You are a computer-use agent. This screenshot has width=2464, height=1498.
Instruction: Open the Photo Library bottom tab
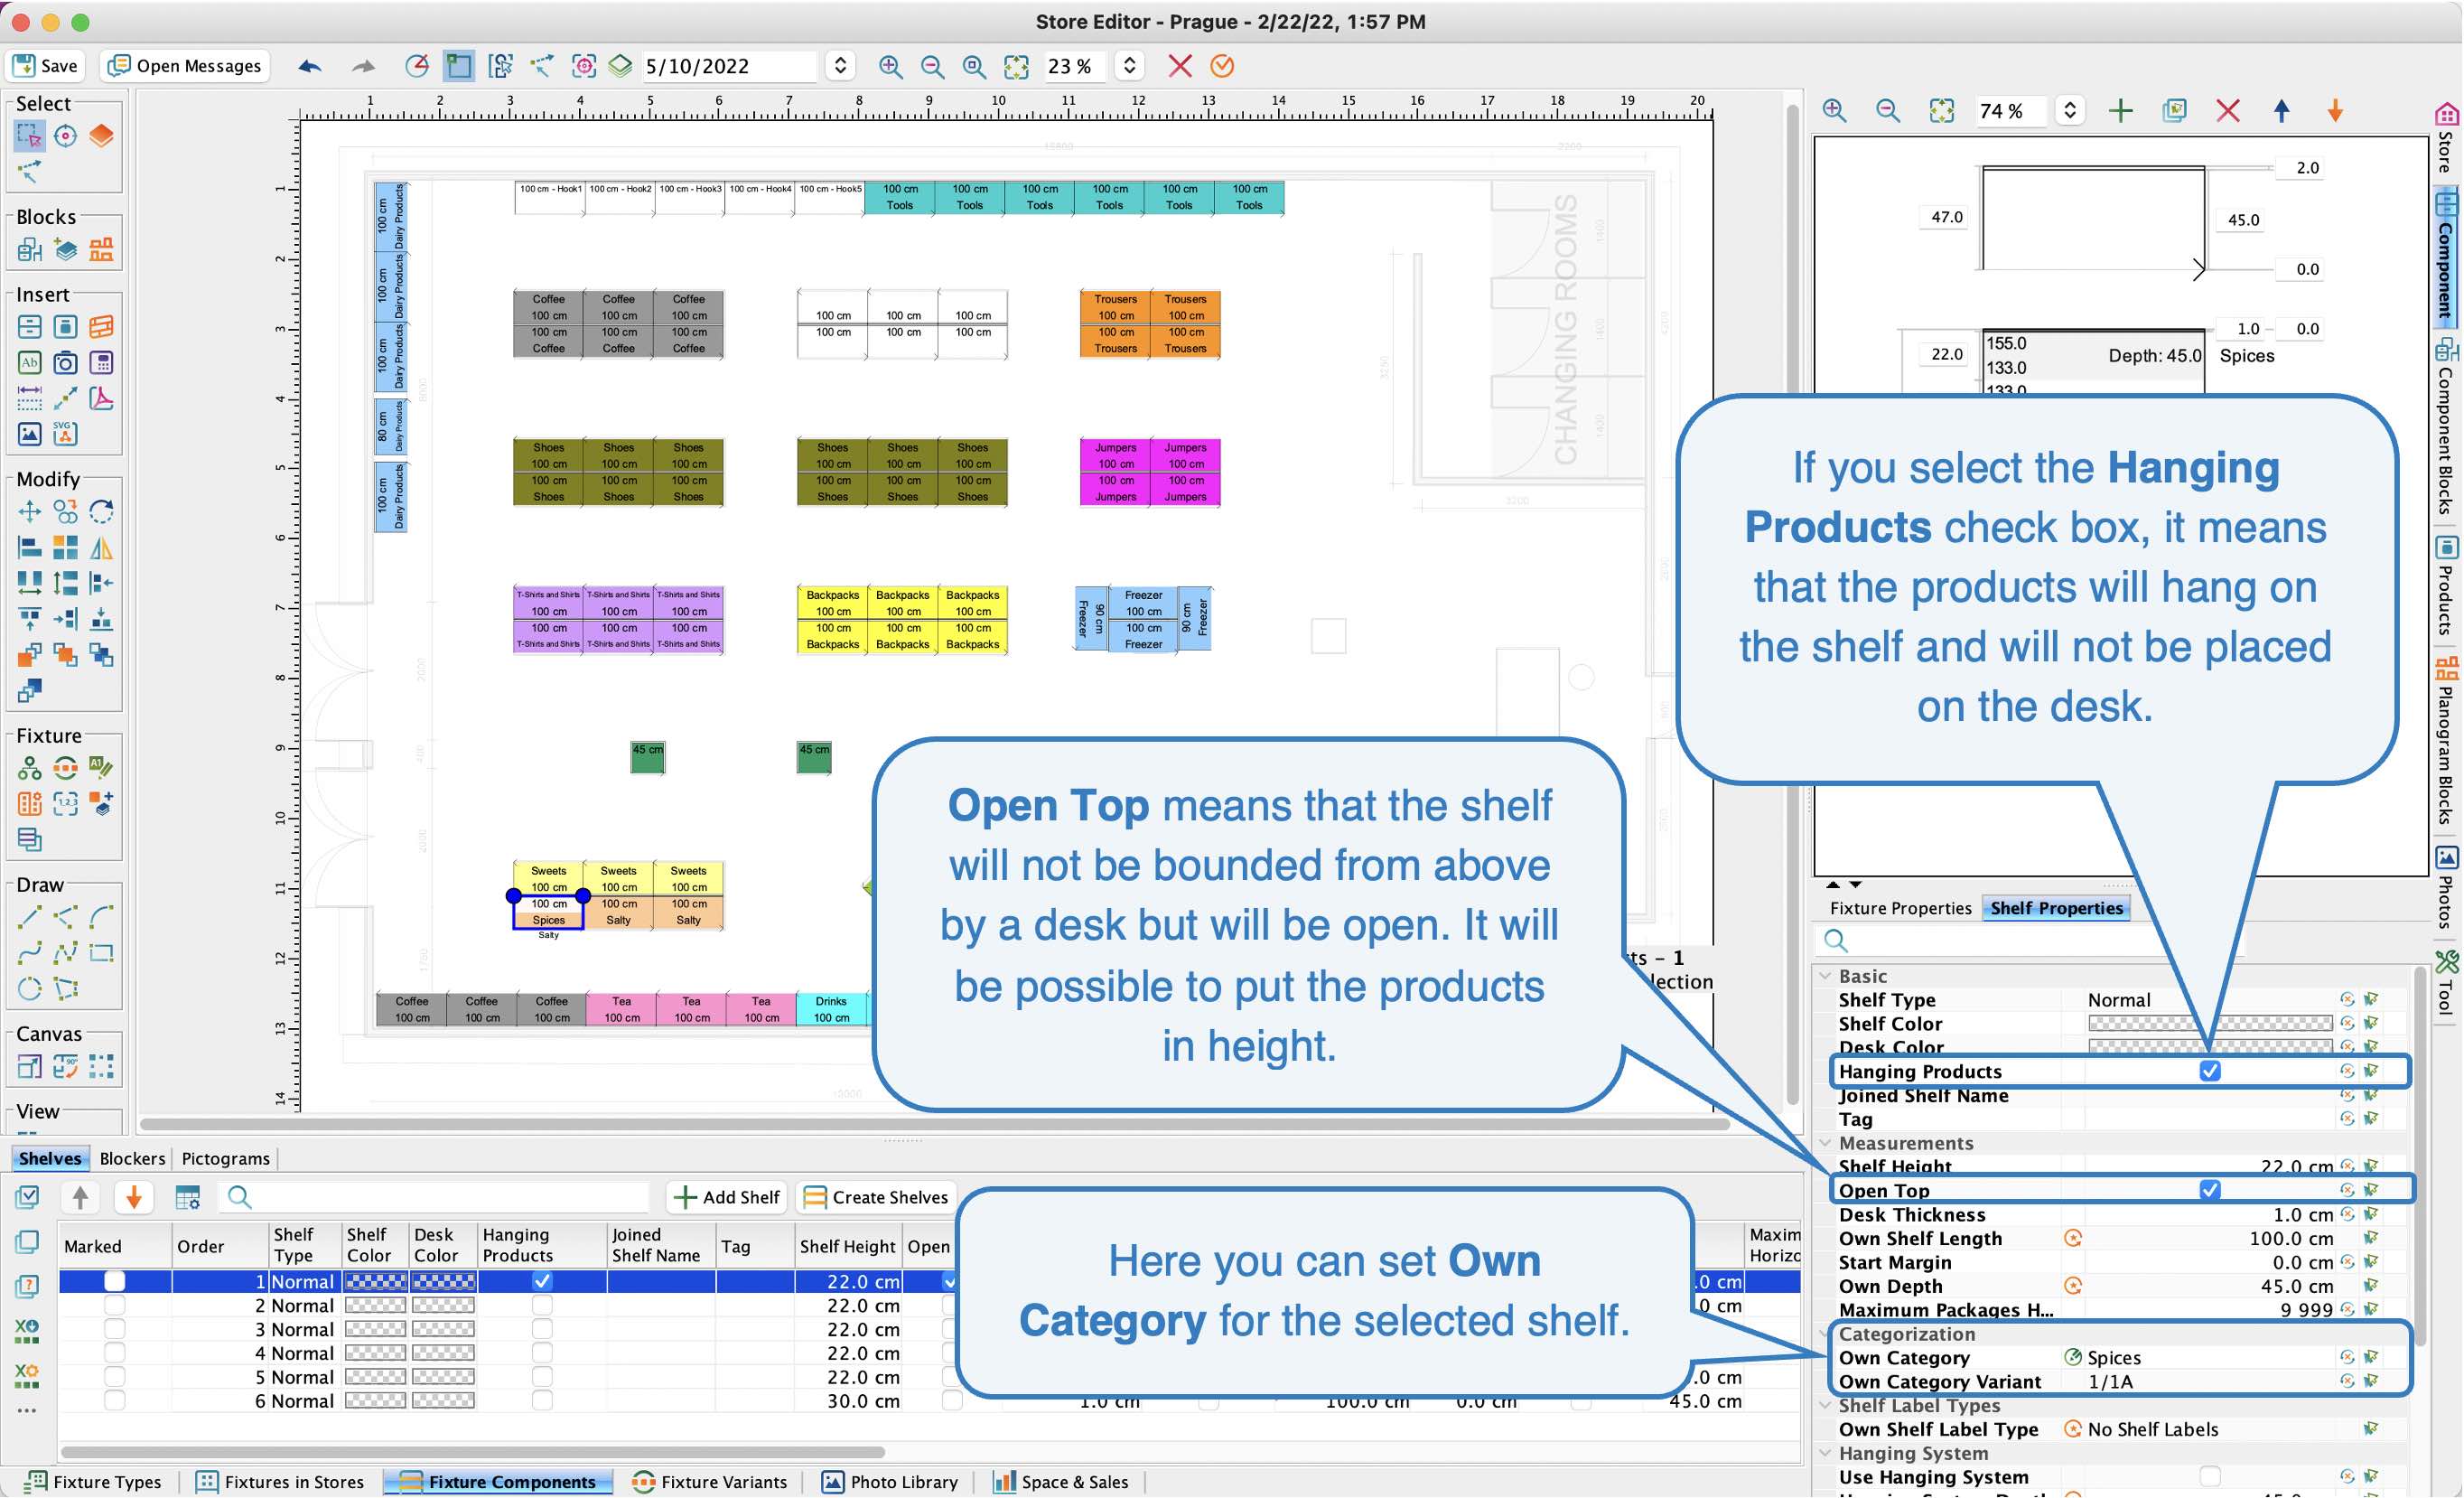coord(889,1482)
